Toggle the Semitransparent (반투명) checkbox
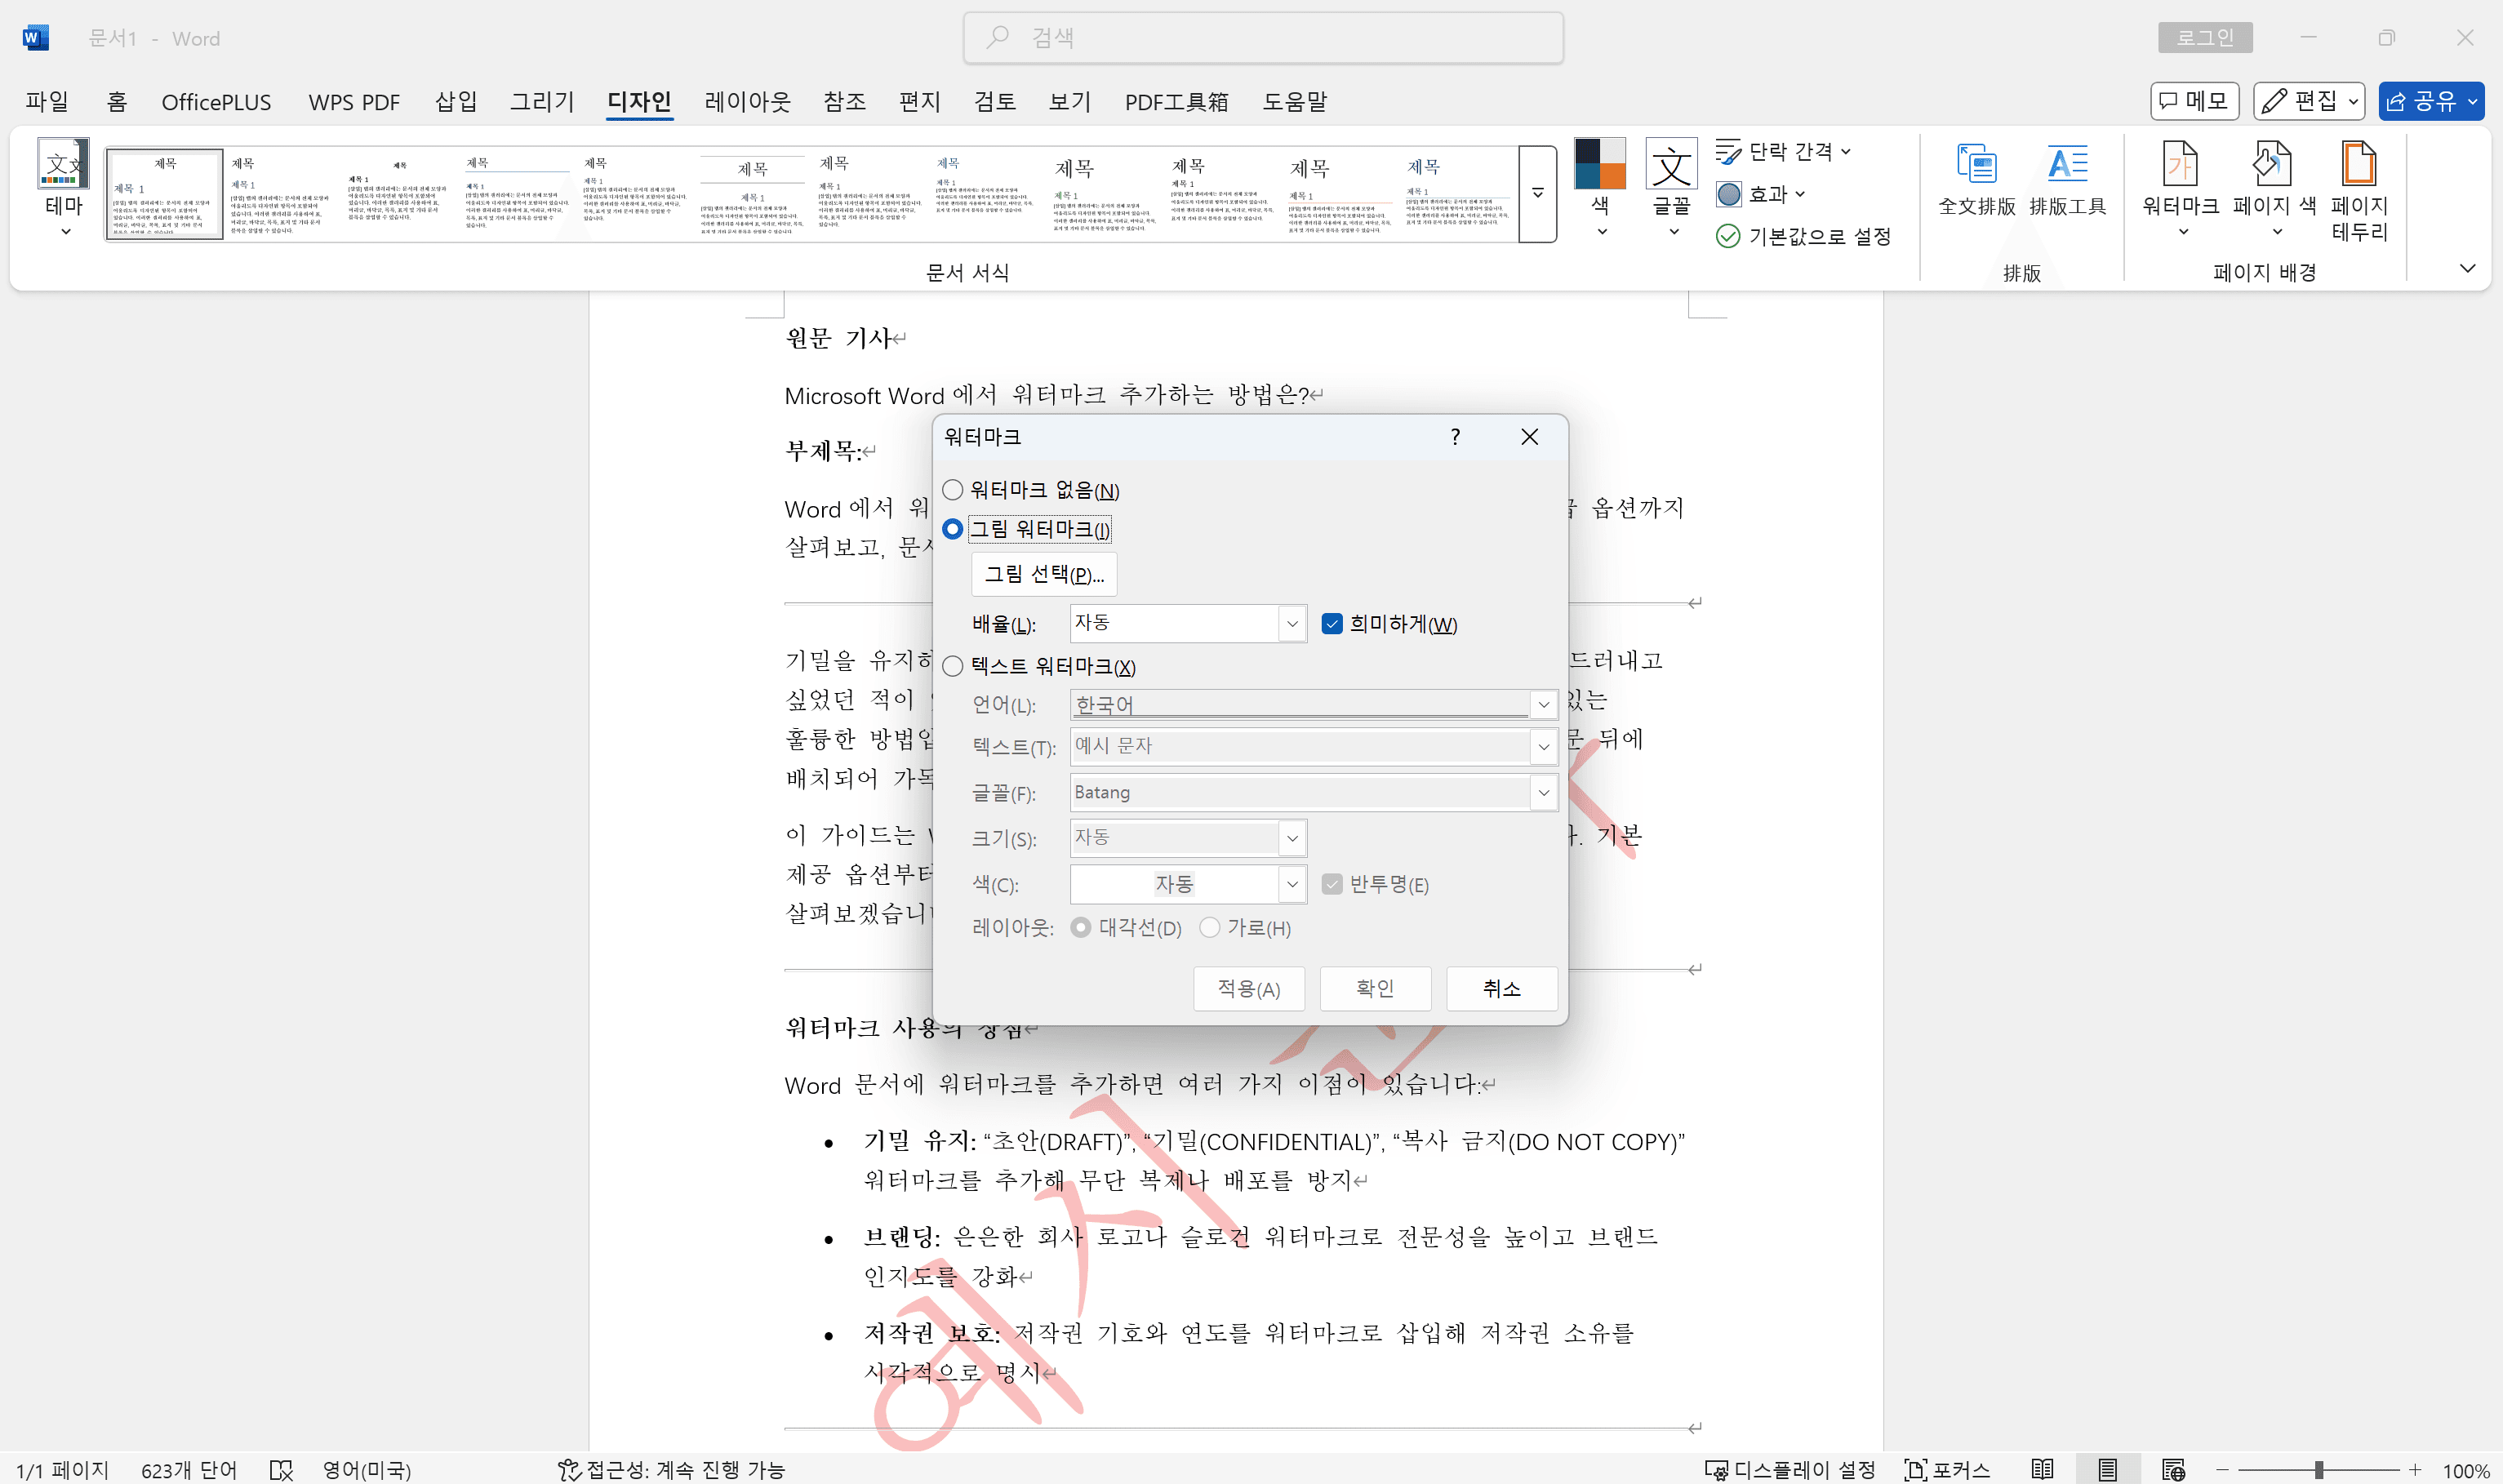This screenshot has height=1484, width=2503. (1331, 884)
